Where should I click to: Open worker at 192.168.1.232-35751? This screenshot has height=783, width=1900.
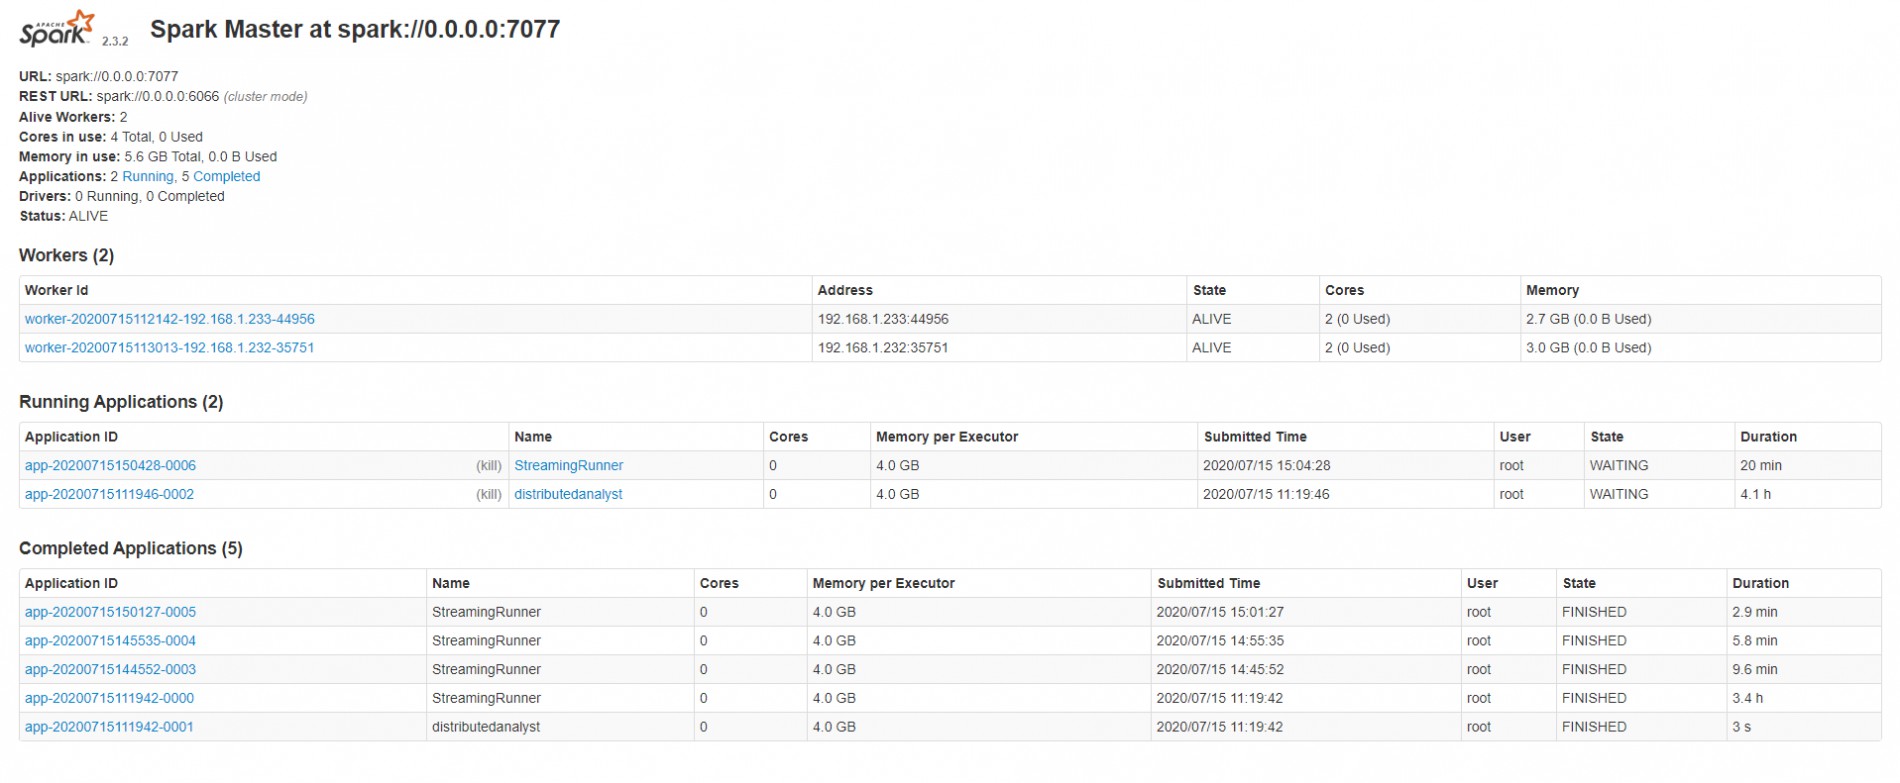tap(169, 348)
